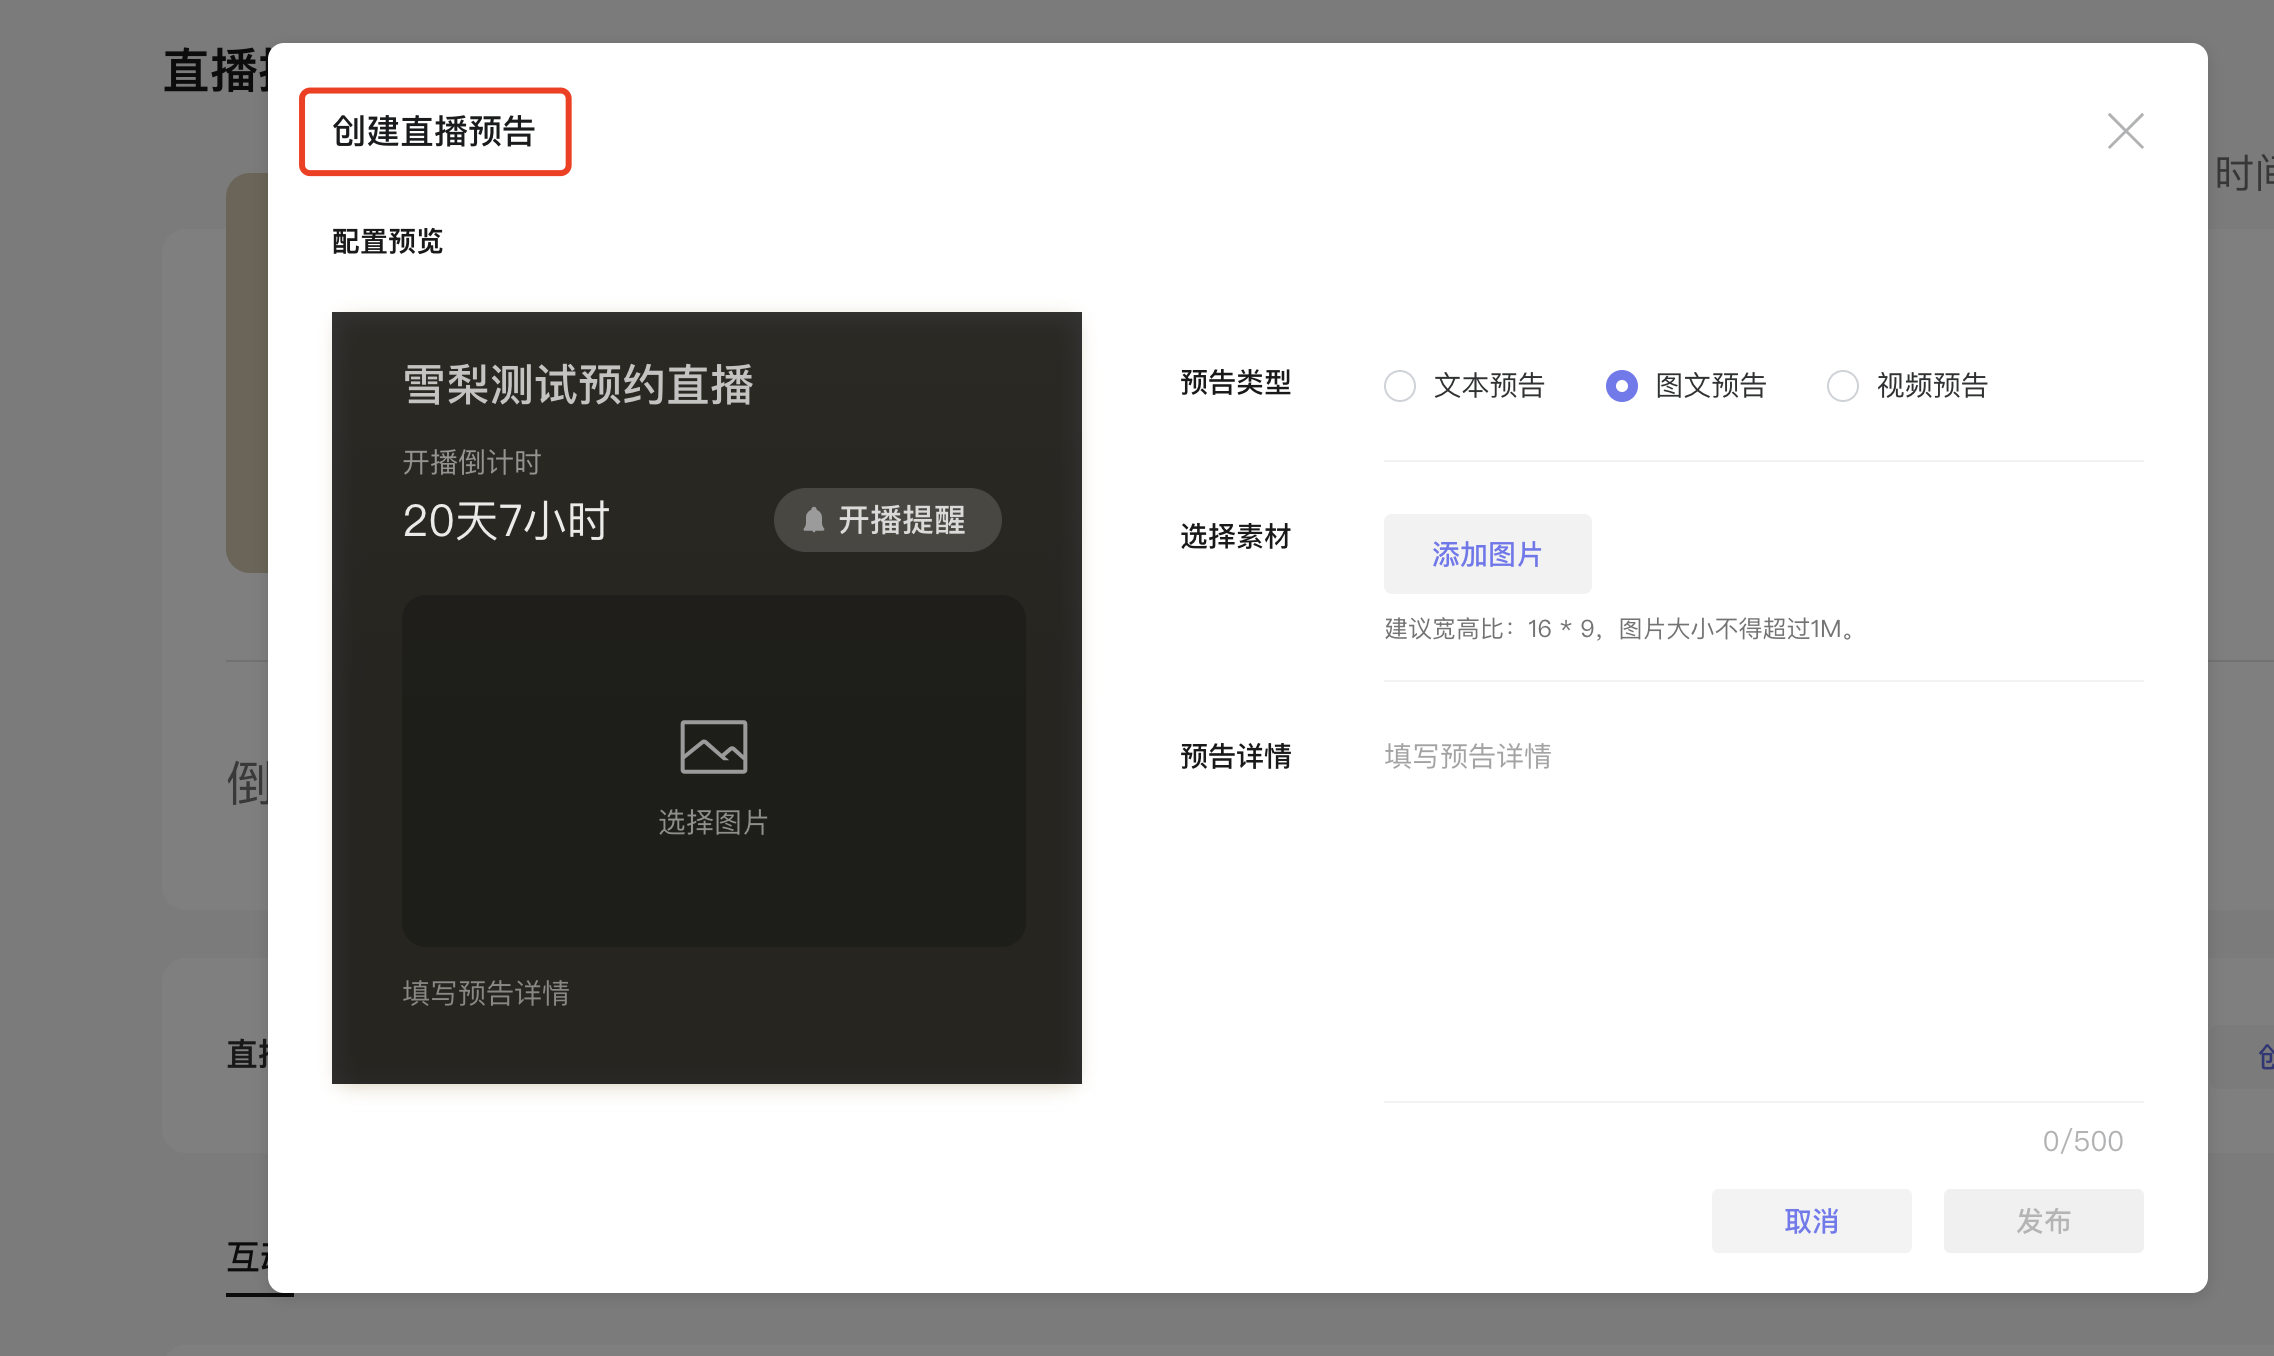Click the 取消 button

point(1811,1221)
